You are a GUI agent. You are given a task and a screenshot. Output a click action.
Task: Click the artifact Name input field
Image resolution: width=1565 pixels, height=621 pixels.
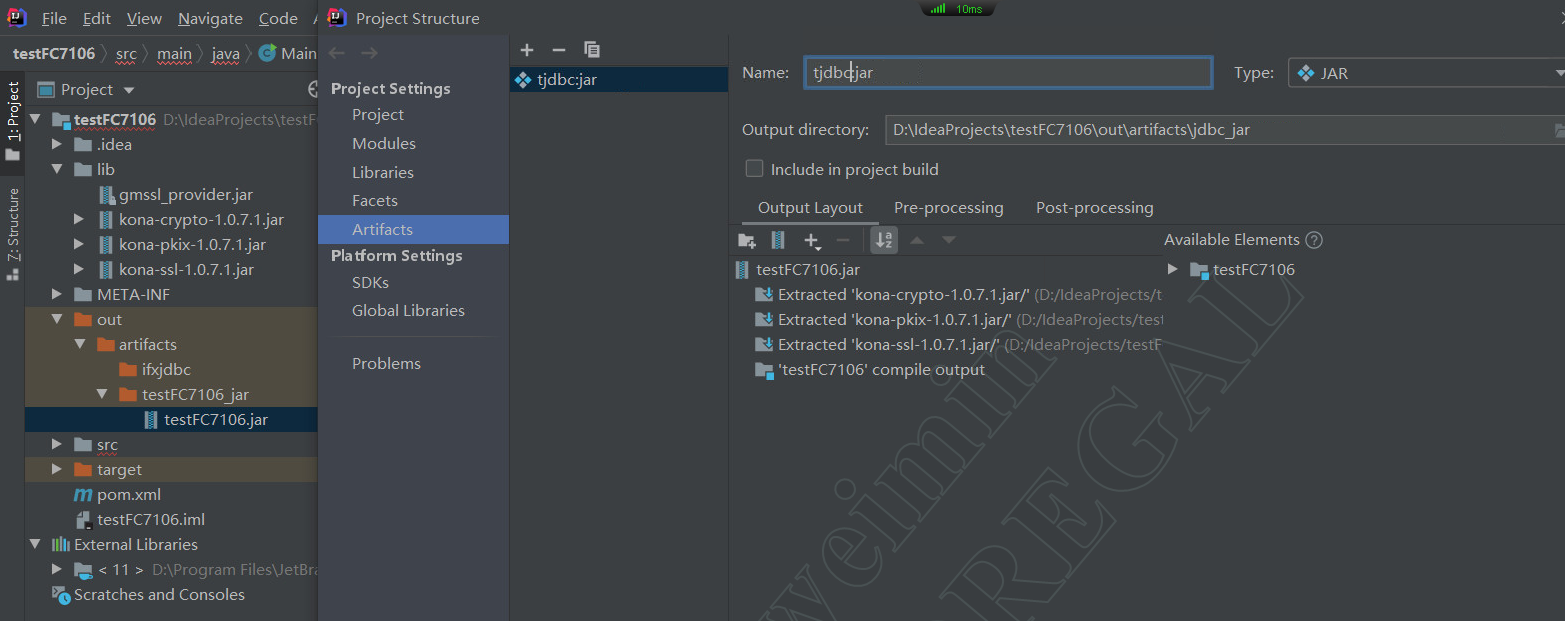pyautogui.click(x=1008, y=73)
